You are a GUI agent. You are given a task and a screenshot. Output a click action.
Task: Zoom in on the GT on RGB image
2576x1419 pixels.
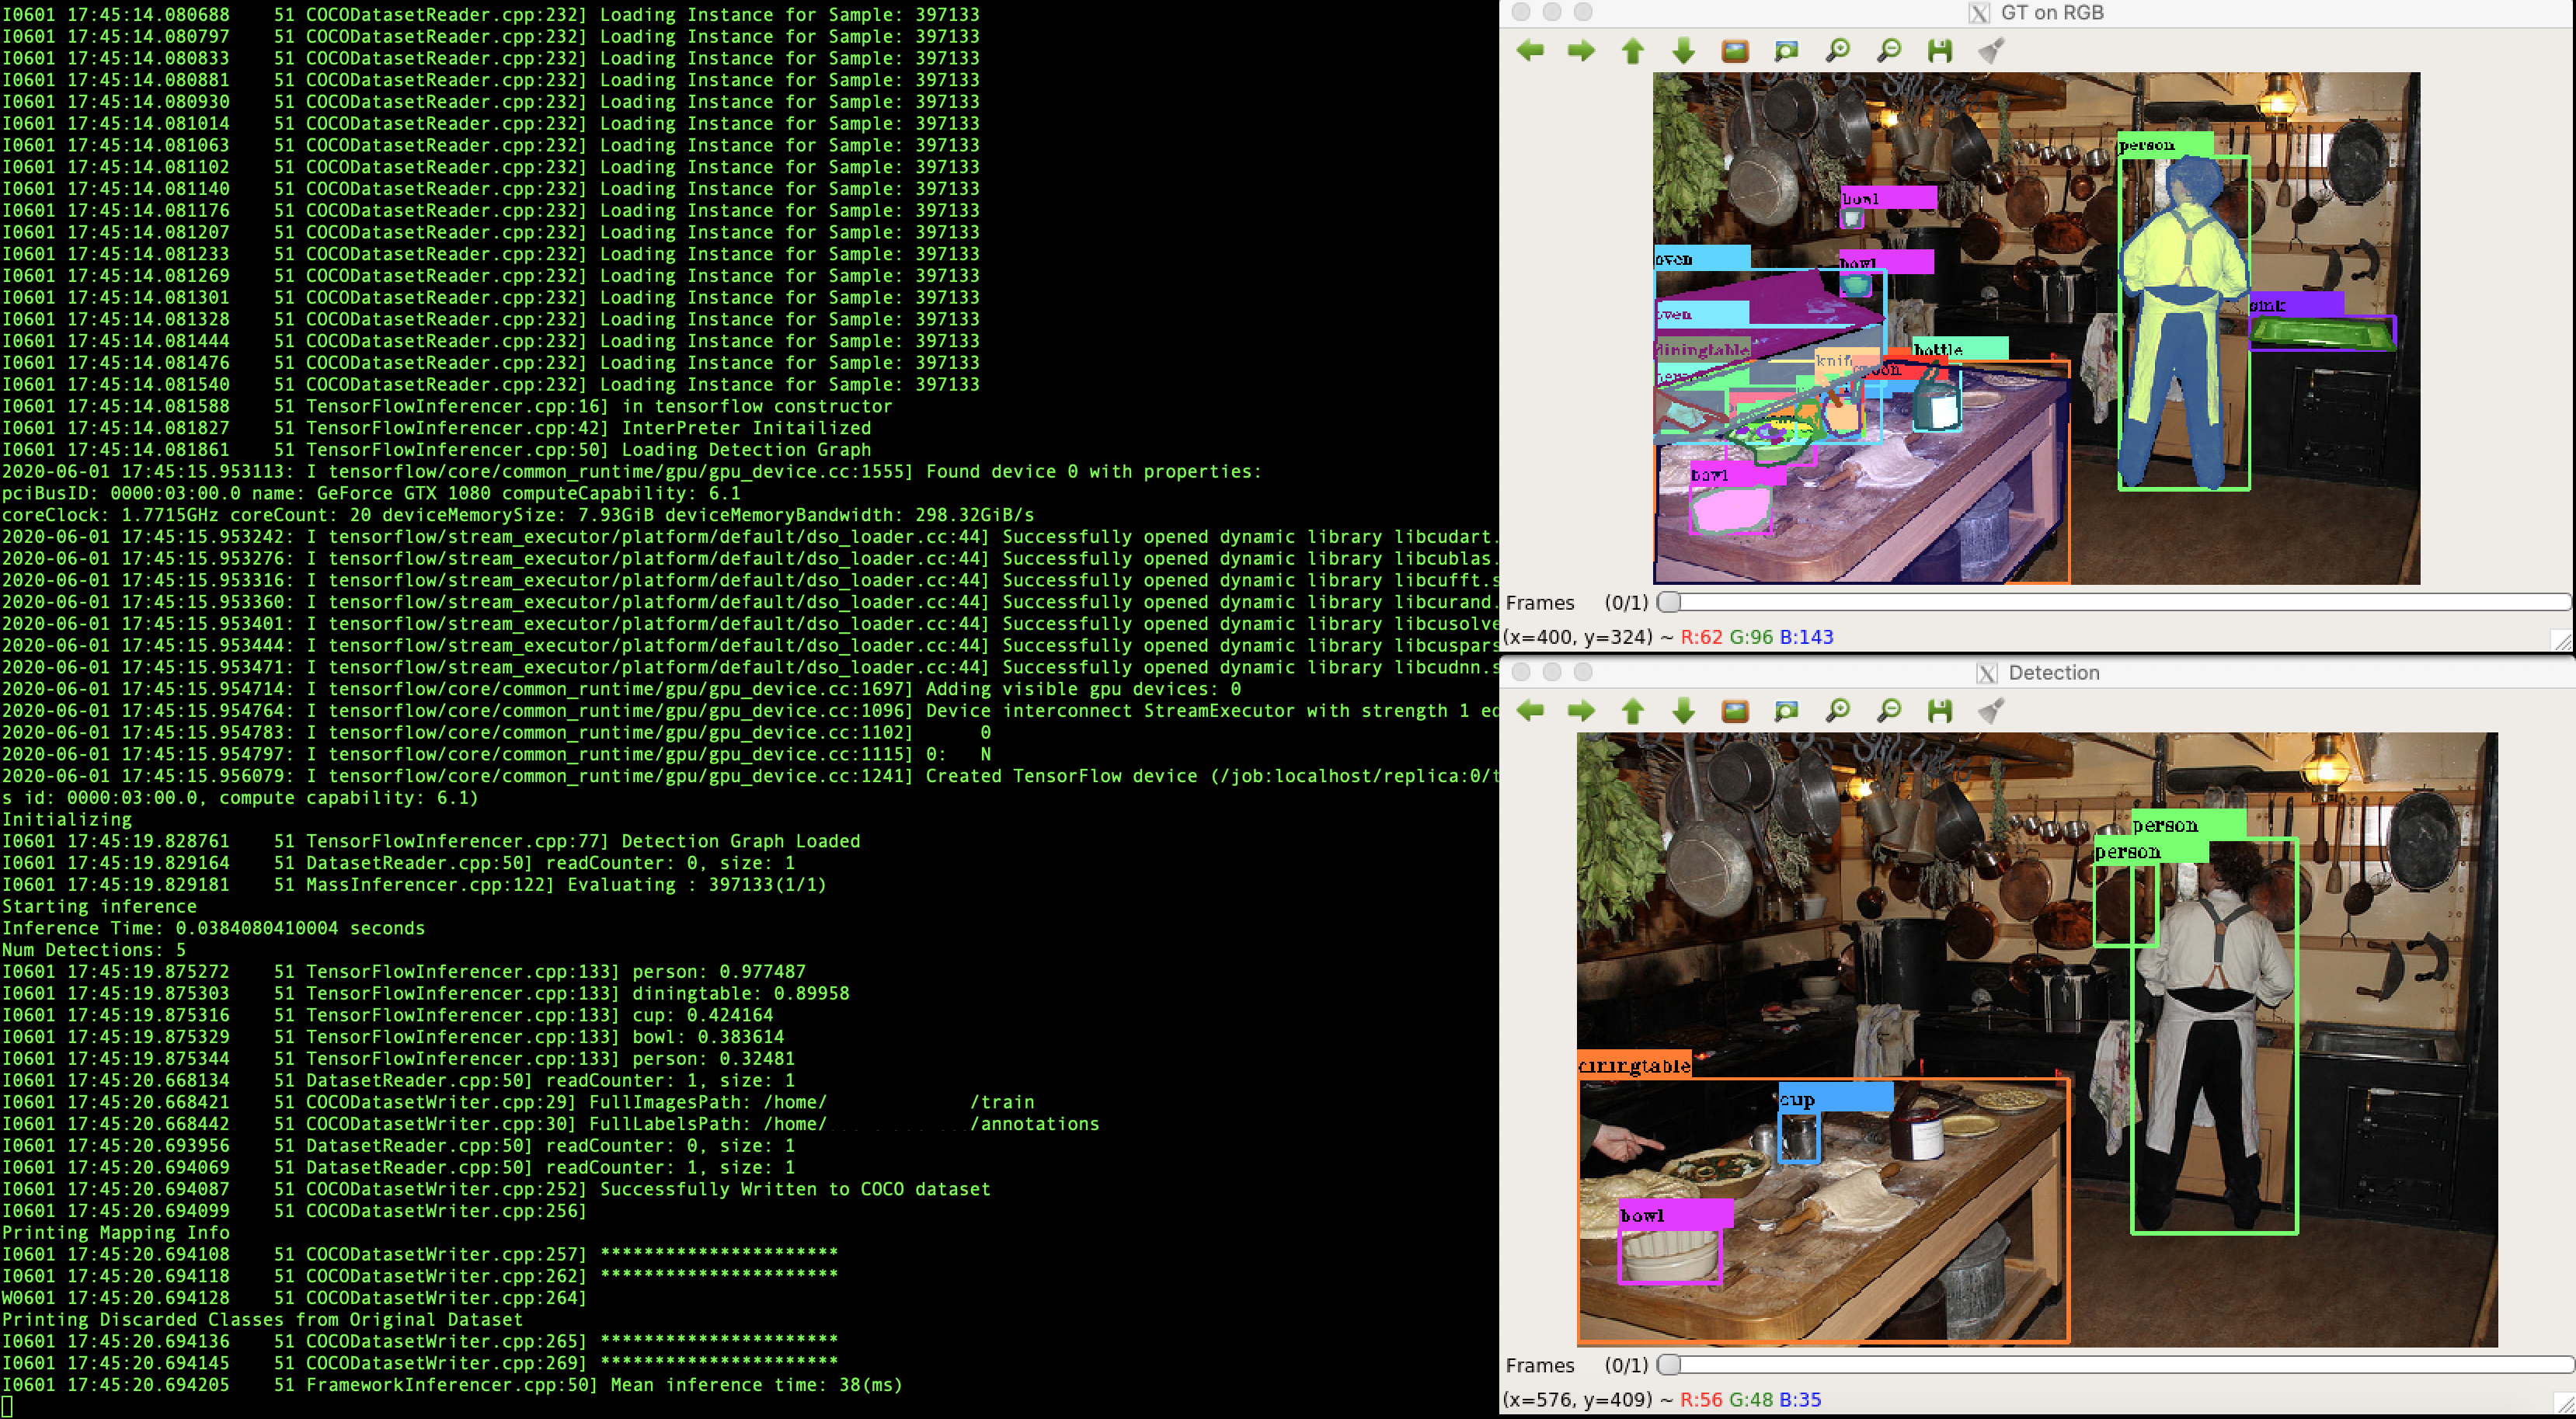pos(1838,51)
